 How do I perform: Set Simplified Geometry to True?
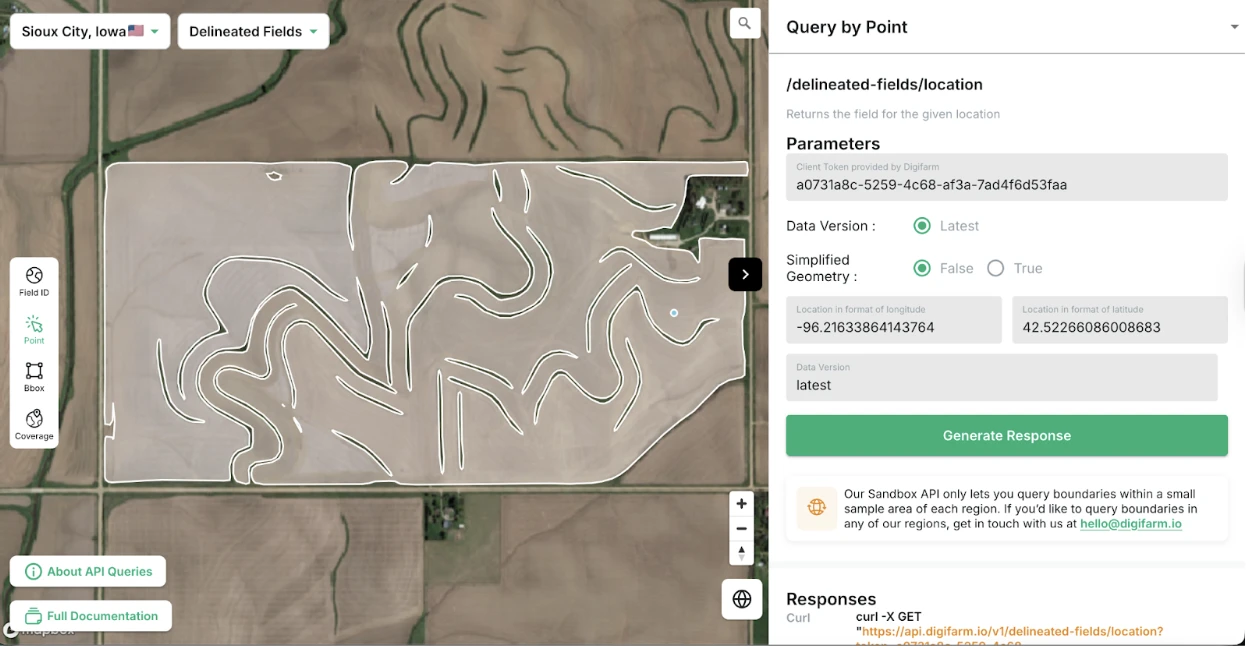[995, 268]
